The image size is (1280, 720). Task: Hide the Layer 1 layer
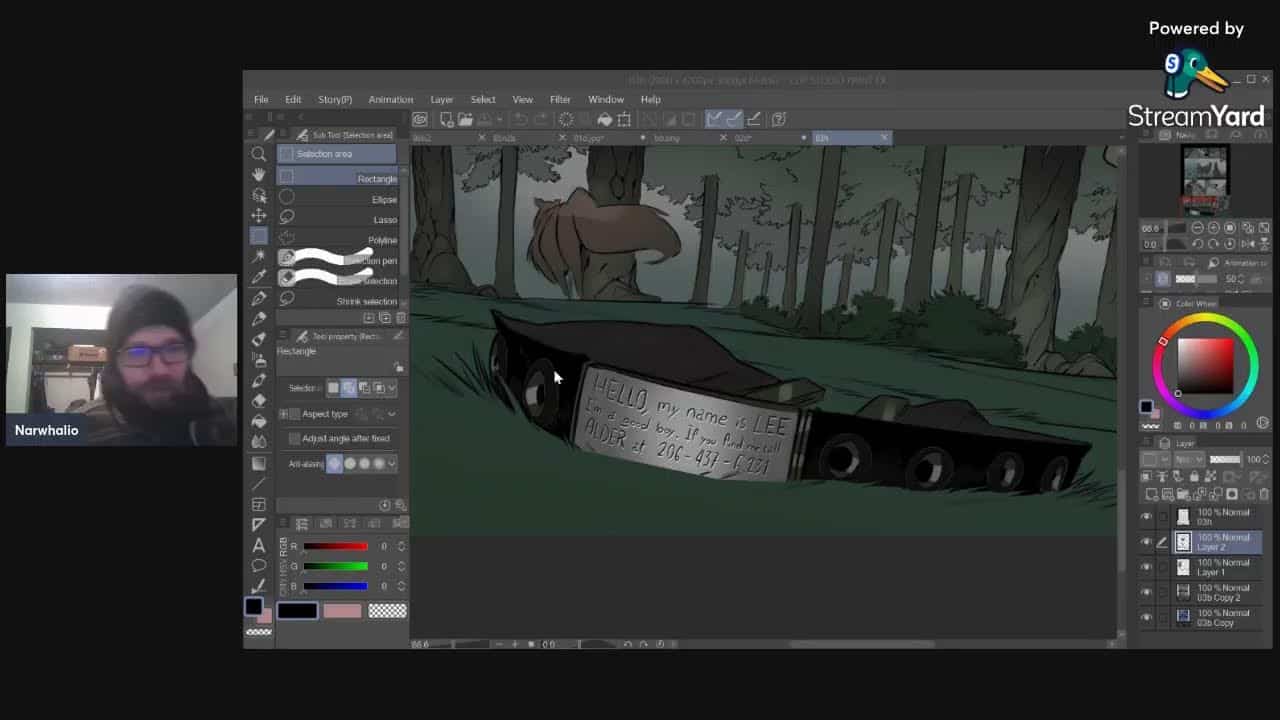(x=1146, y=567)
